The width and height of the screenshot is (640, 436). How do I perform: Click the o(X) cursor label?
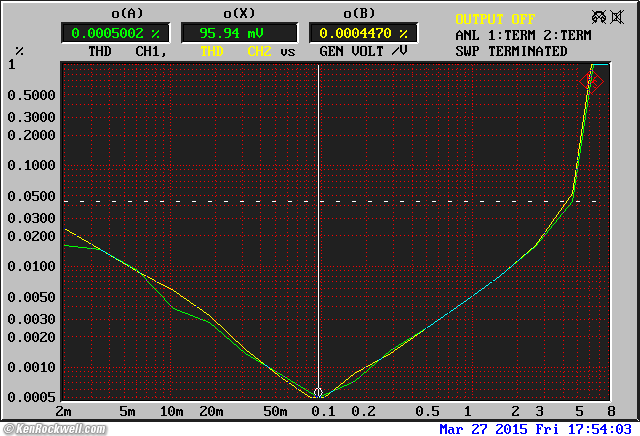[x=239, y=14]
